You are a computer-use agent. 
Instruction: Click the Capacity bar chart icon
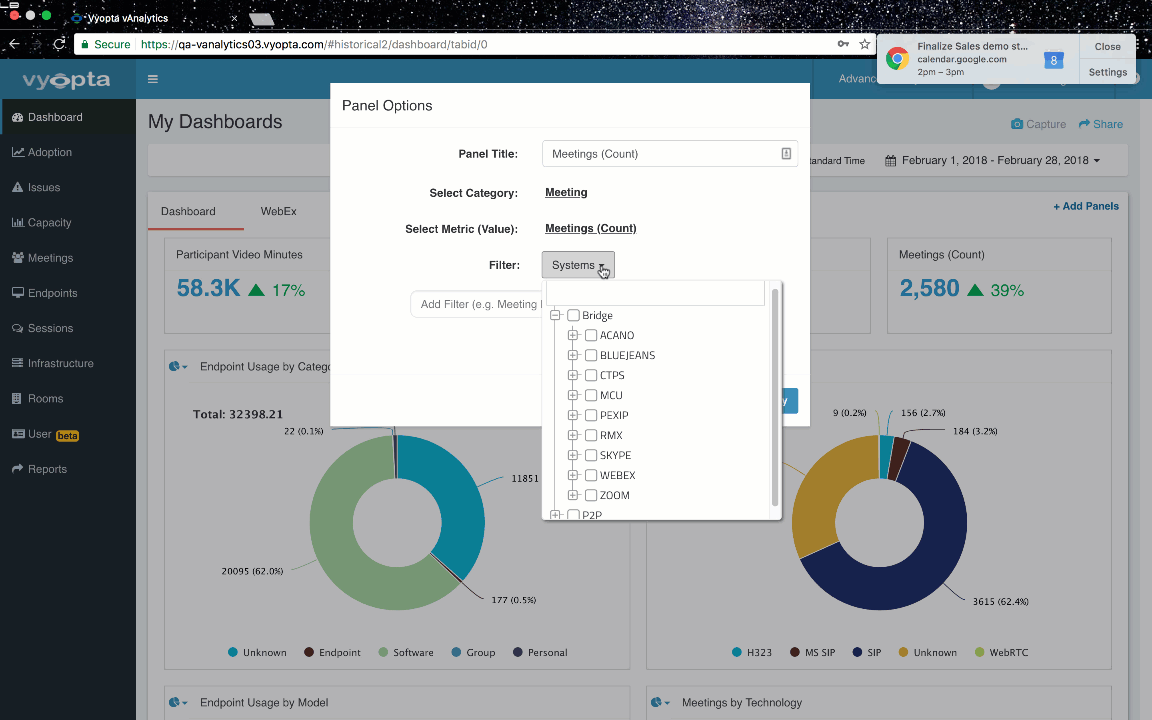[18, 223]
